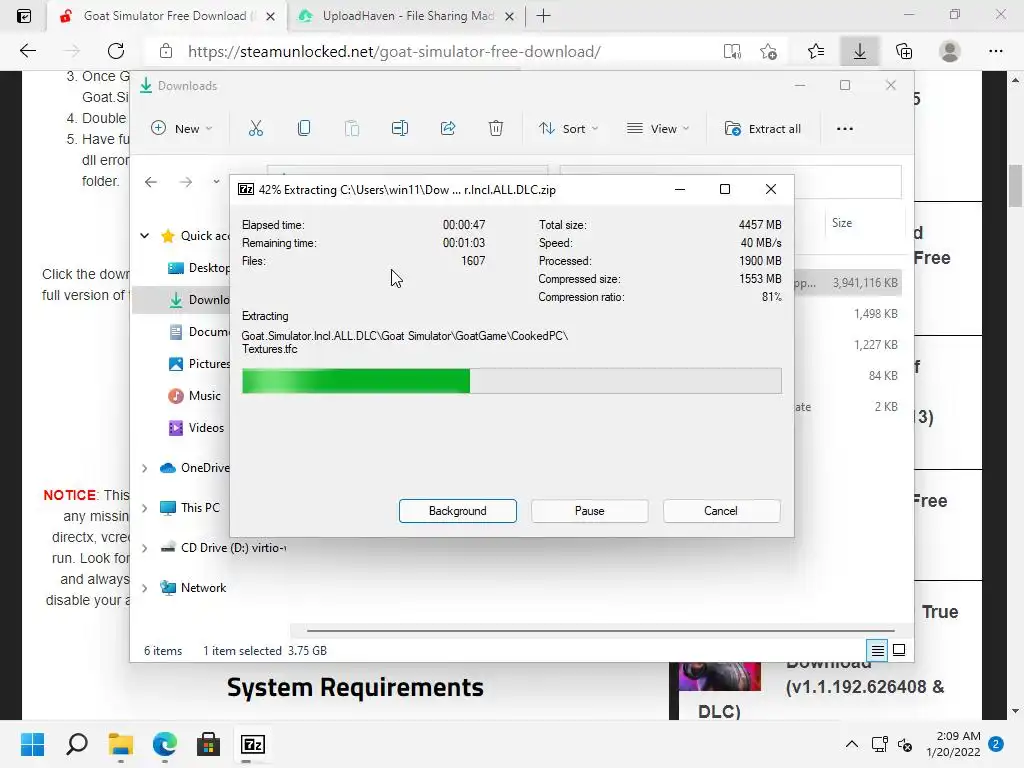Open the New dropdown in Explorer
Image resolution: width=1024 pixels, height=768 pixels.
coord(182,129)
